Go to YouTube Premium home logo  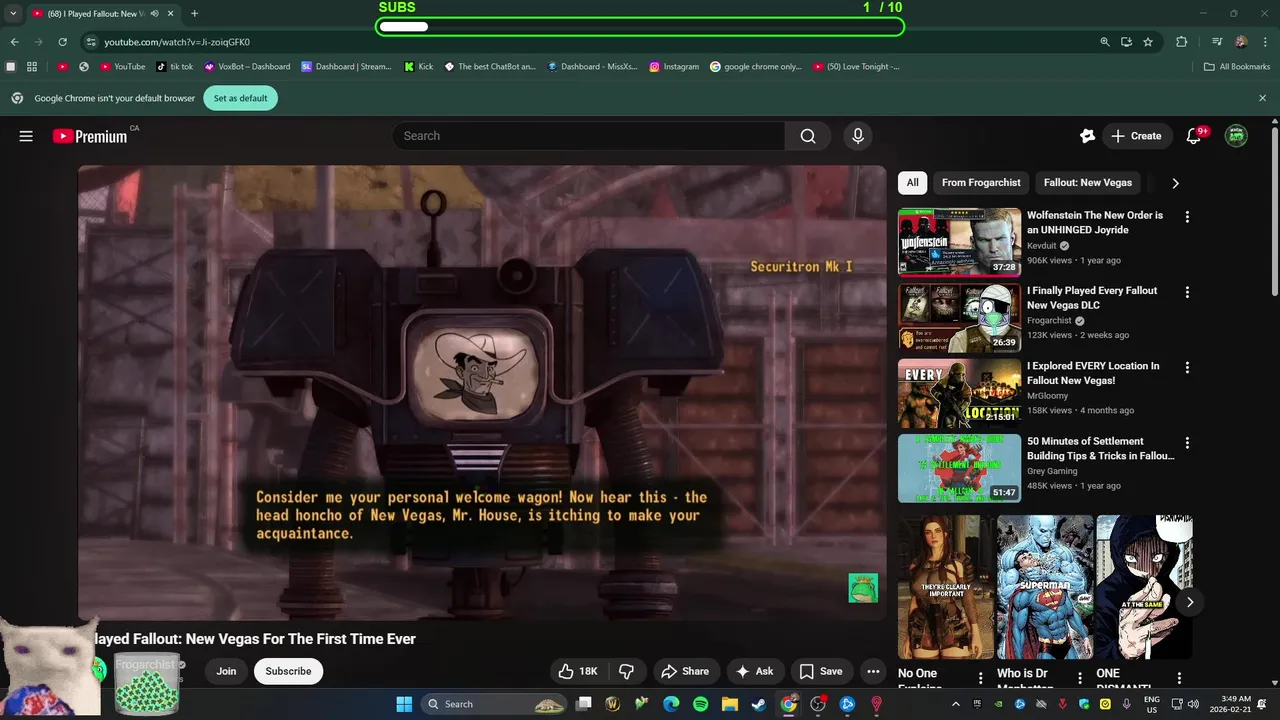pyautogui.click(x=90, y=136)
